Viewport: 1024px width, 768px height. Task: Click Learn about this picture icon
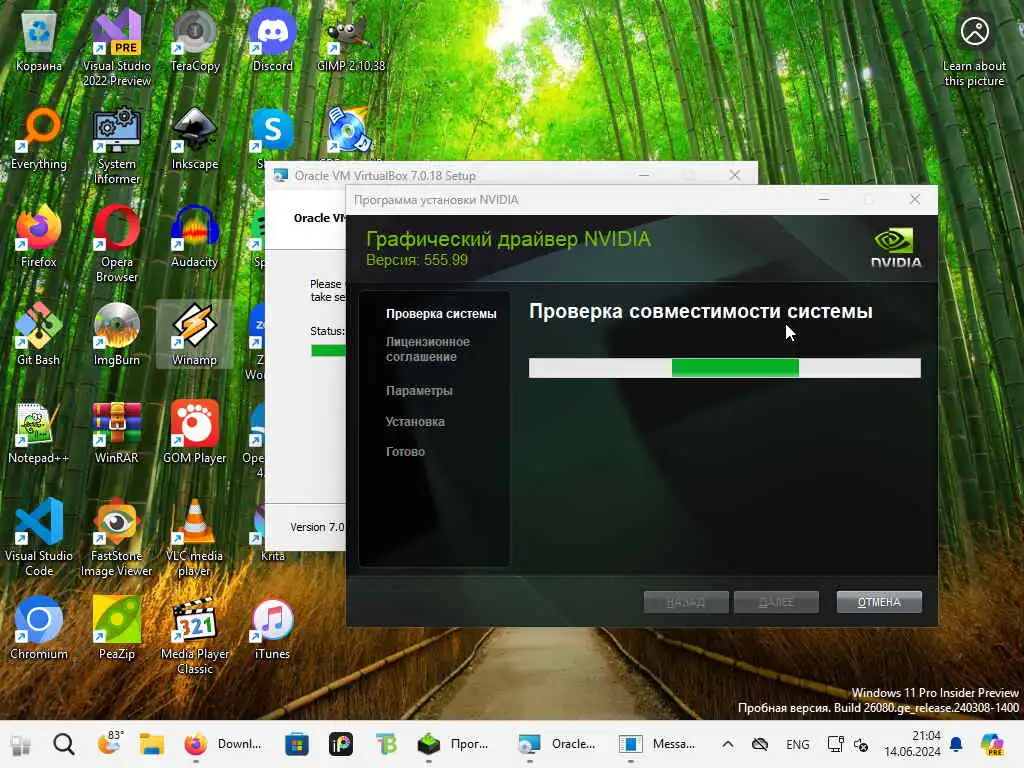click(x=974, y=50)
